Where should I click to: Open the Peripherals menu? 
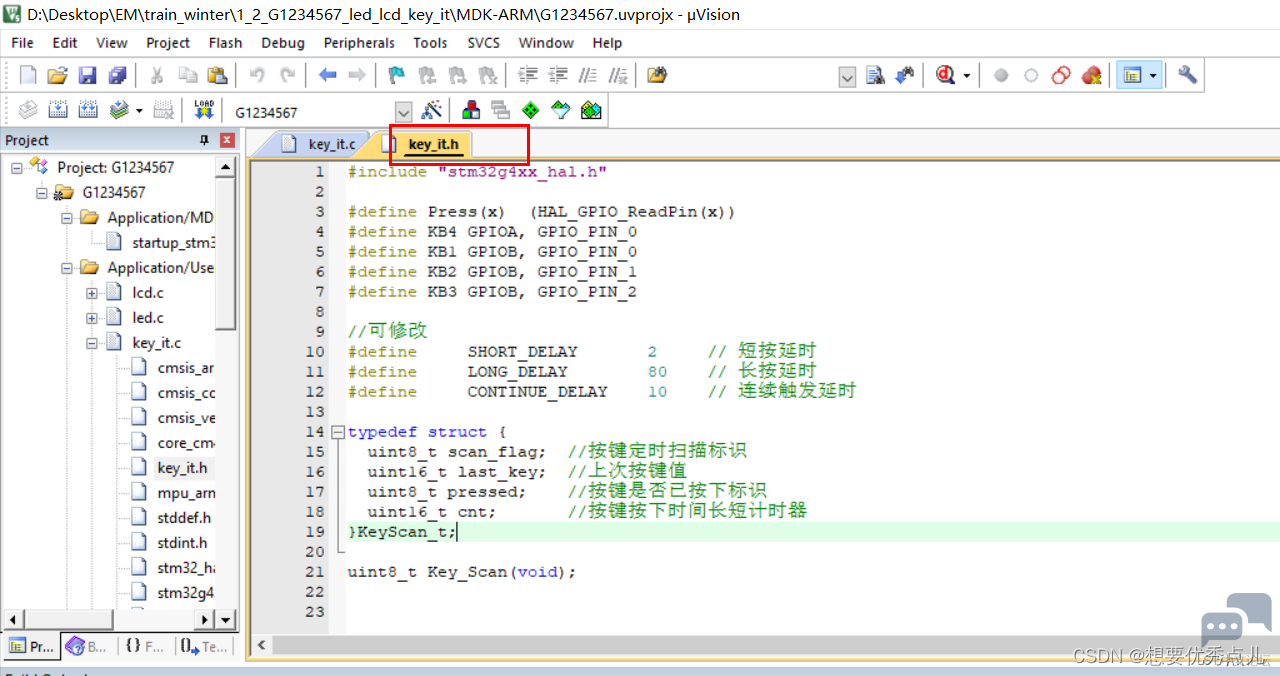359,43
